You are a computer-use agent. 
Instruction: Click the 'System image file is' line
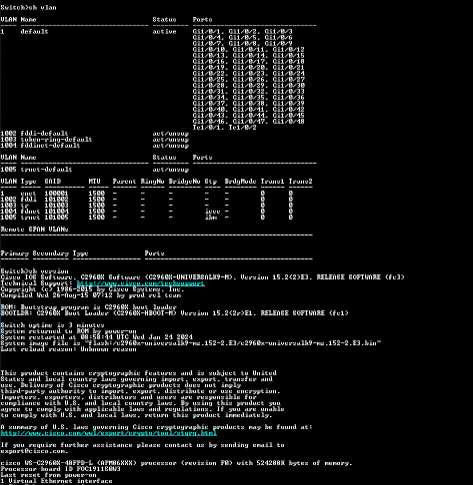pos(190,343)
